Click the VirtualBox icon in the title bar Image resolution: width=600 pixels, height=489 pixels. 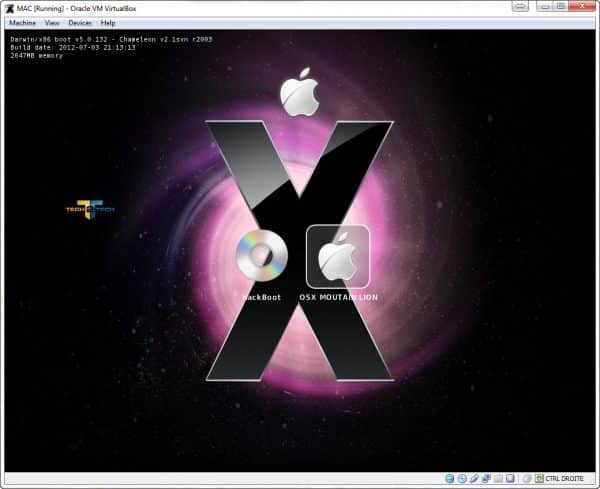pos(10,7)
